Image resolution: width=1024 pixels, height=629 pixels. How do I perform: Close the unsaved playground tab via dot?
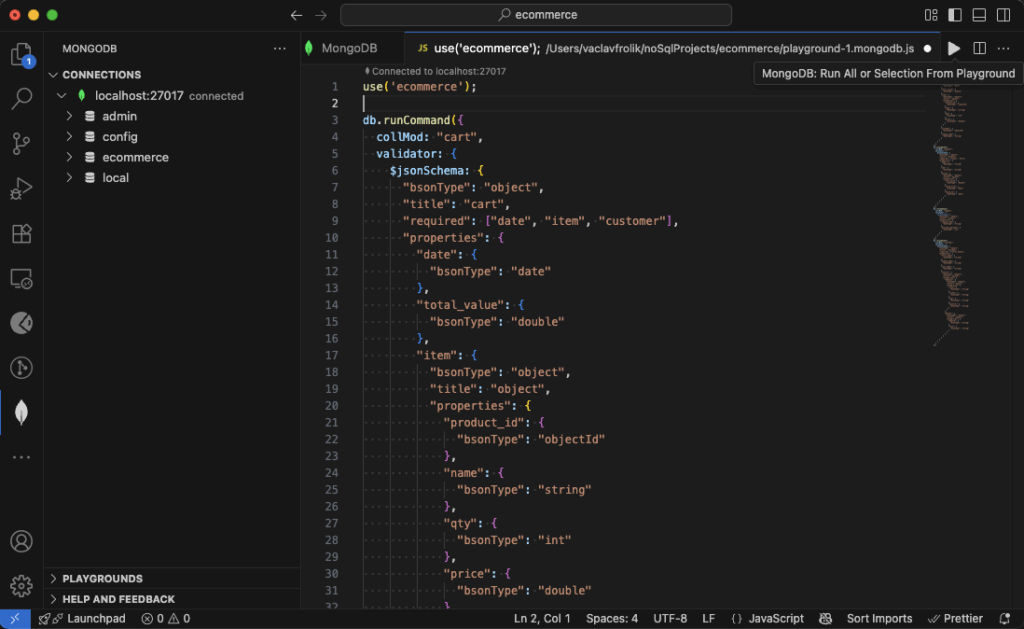point(927,48)
